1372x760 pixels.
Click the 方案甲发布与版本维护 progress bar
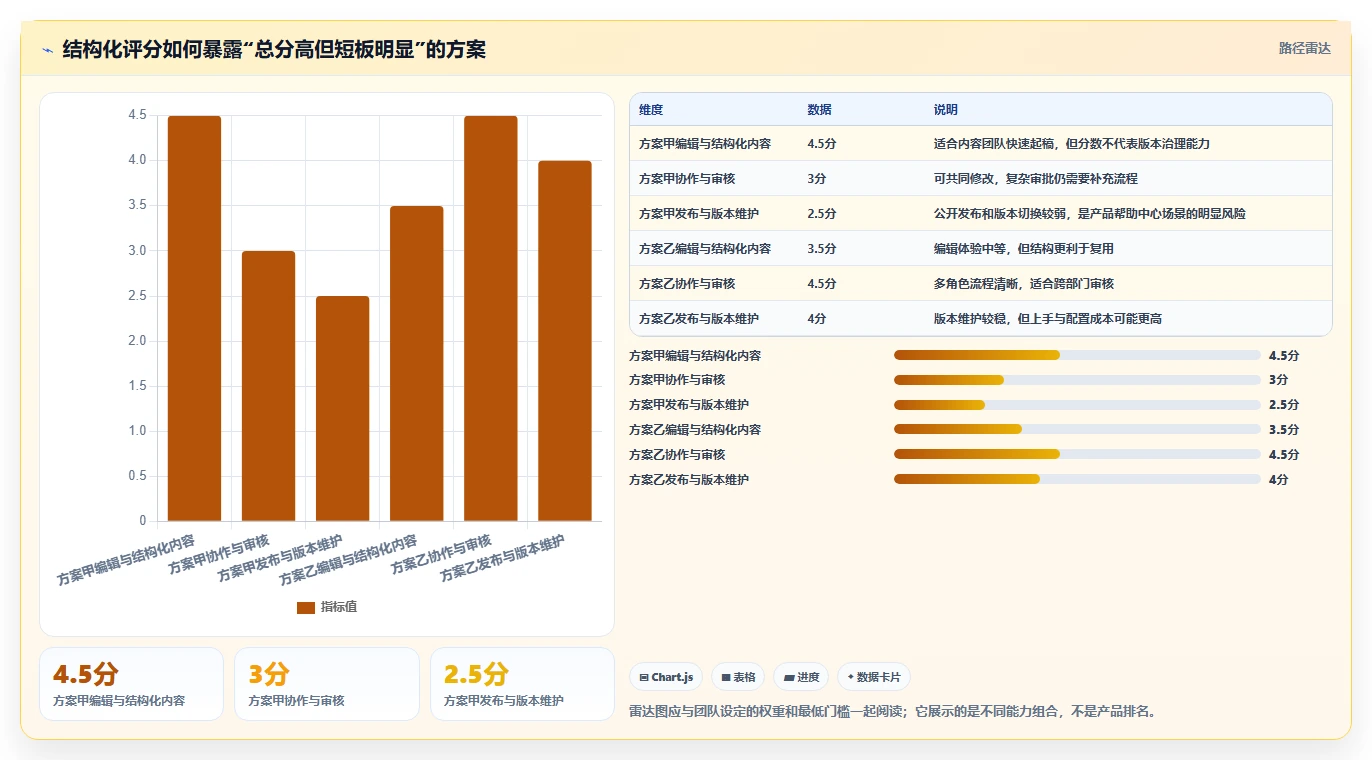click(1077, 405)
